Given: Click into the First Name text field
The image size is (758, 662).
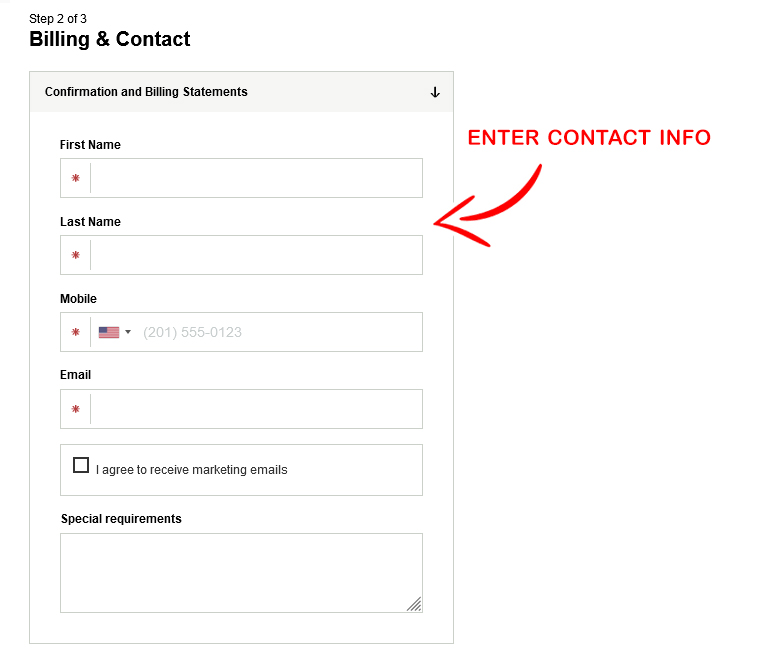Looking at the screenshot, I should [x=256, y=178].
